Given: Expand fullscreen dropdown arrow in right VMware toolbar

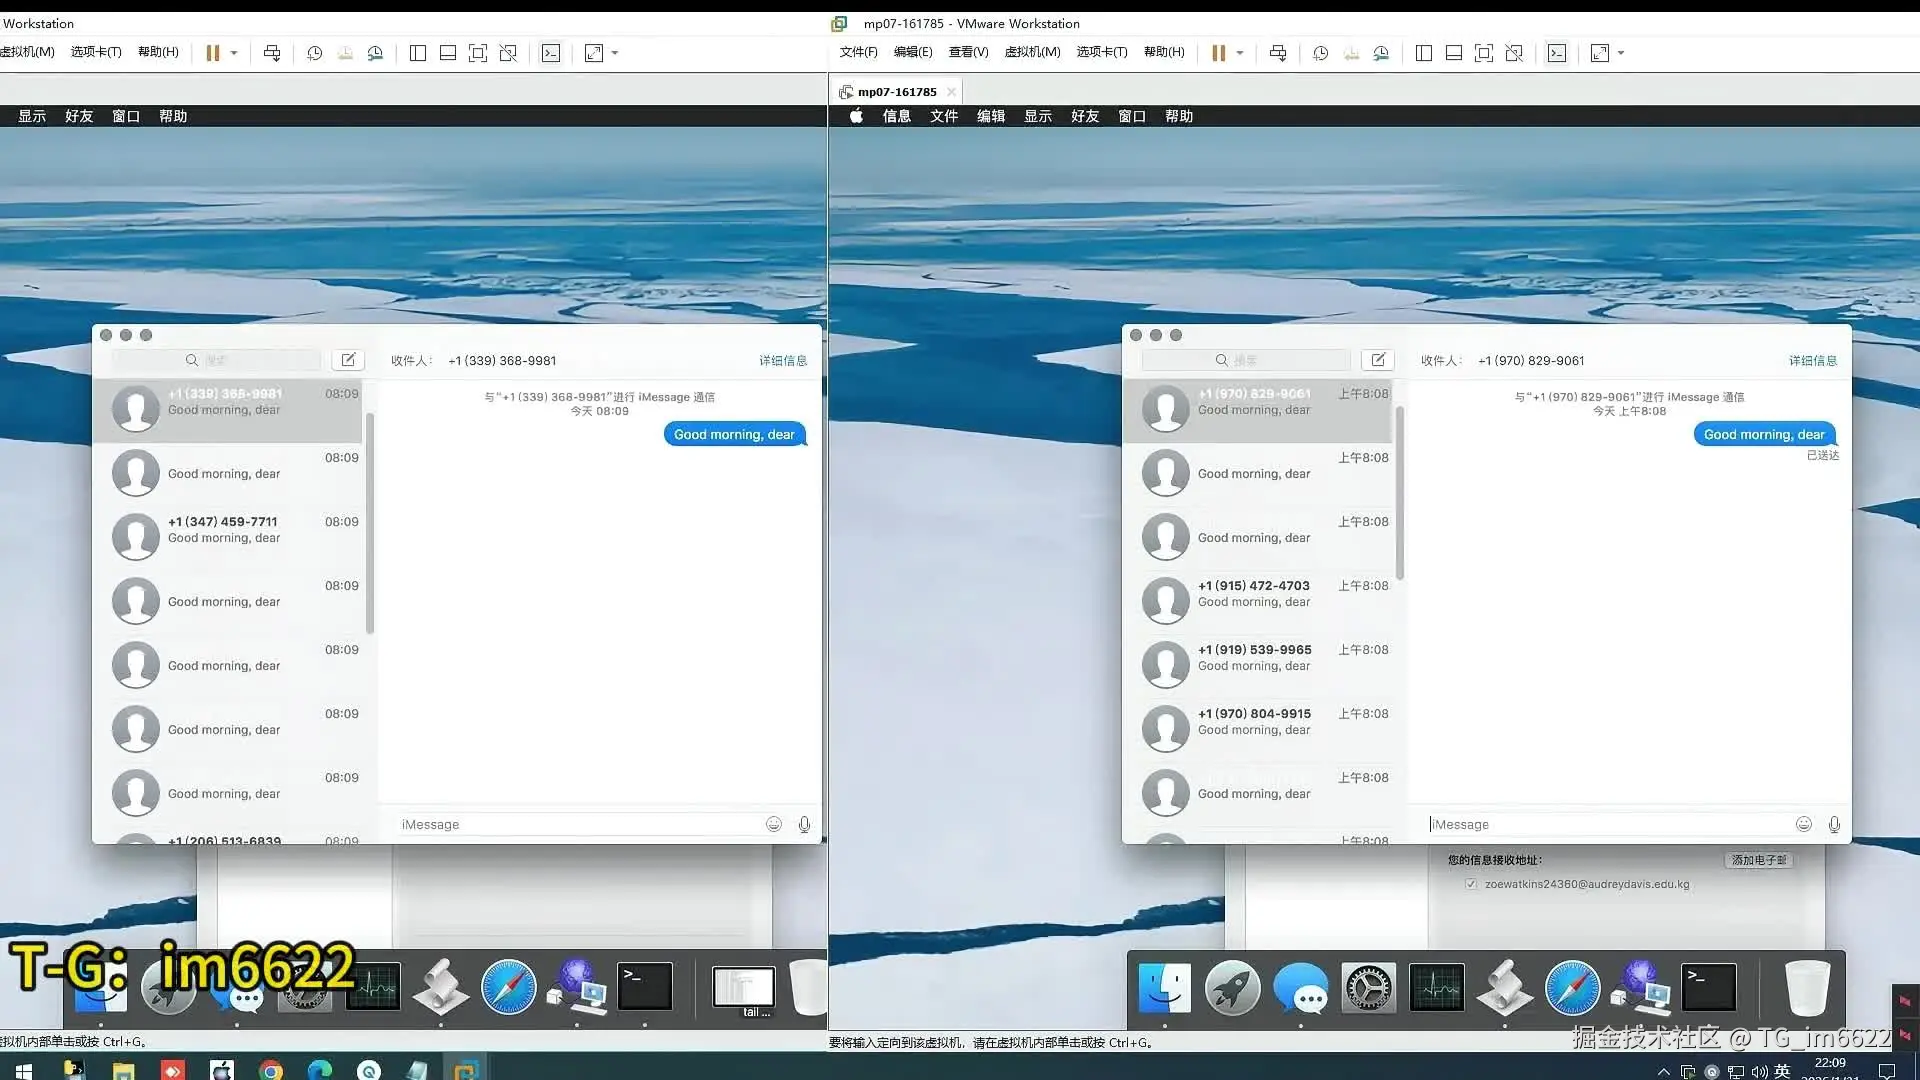Looking at the screenshot, I should click(x=1621, y=53).
